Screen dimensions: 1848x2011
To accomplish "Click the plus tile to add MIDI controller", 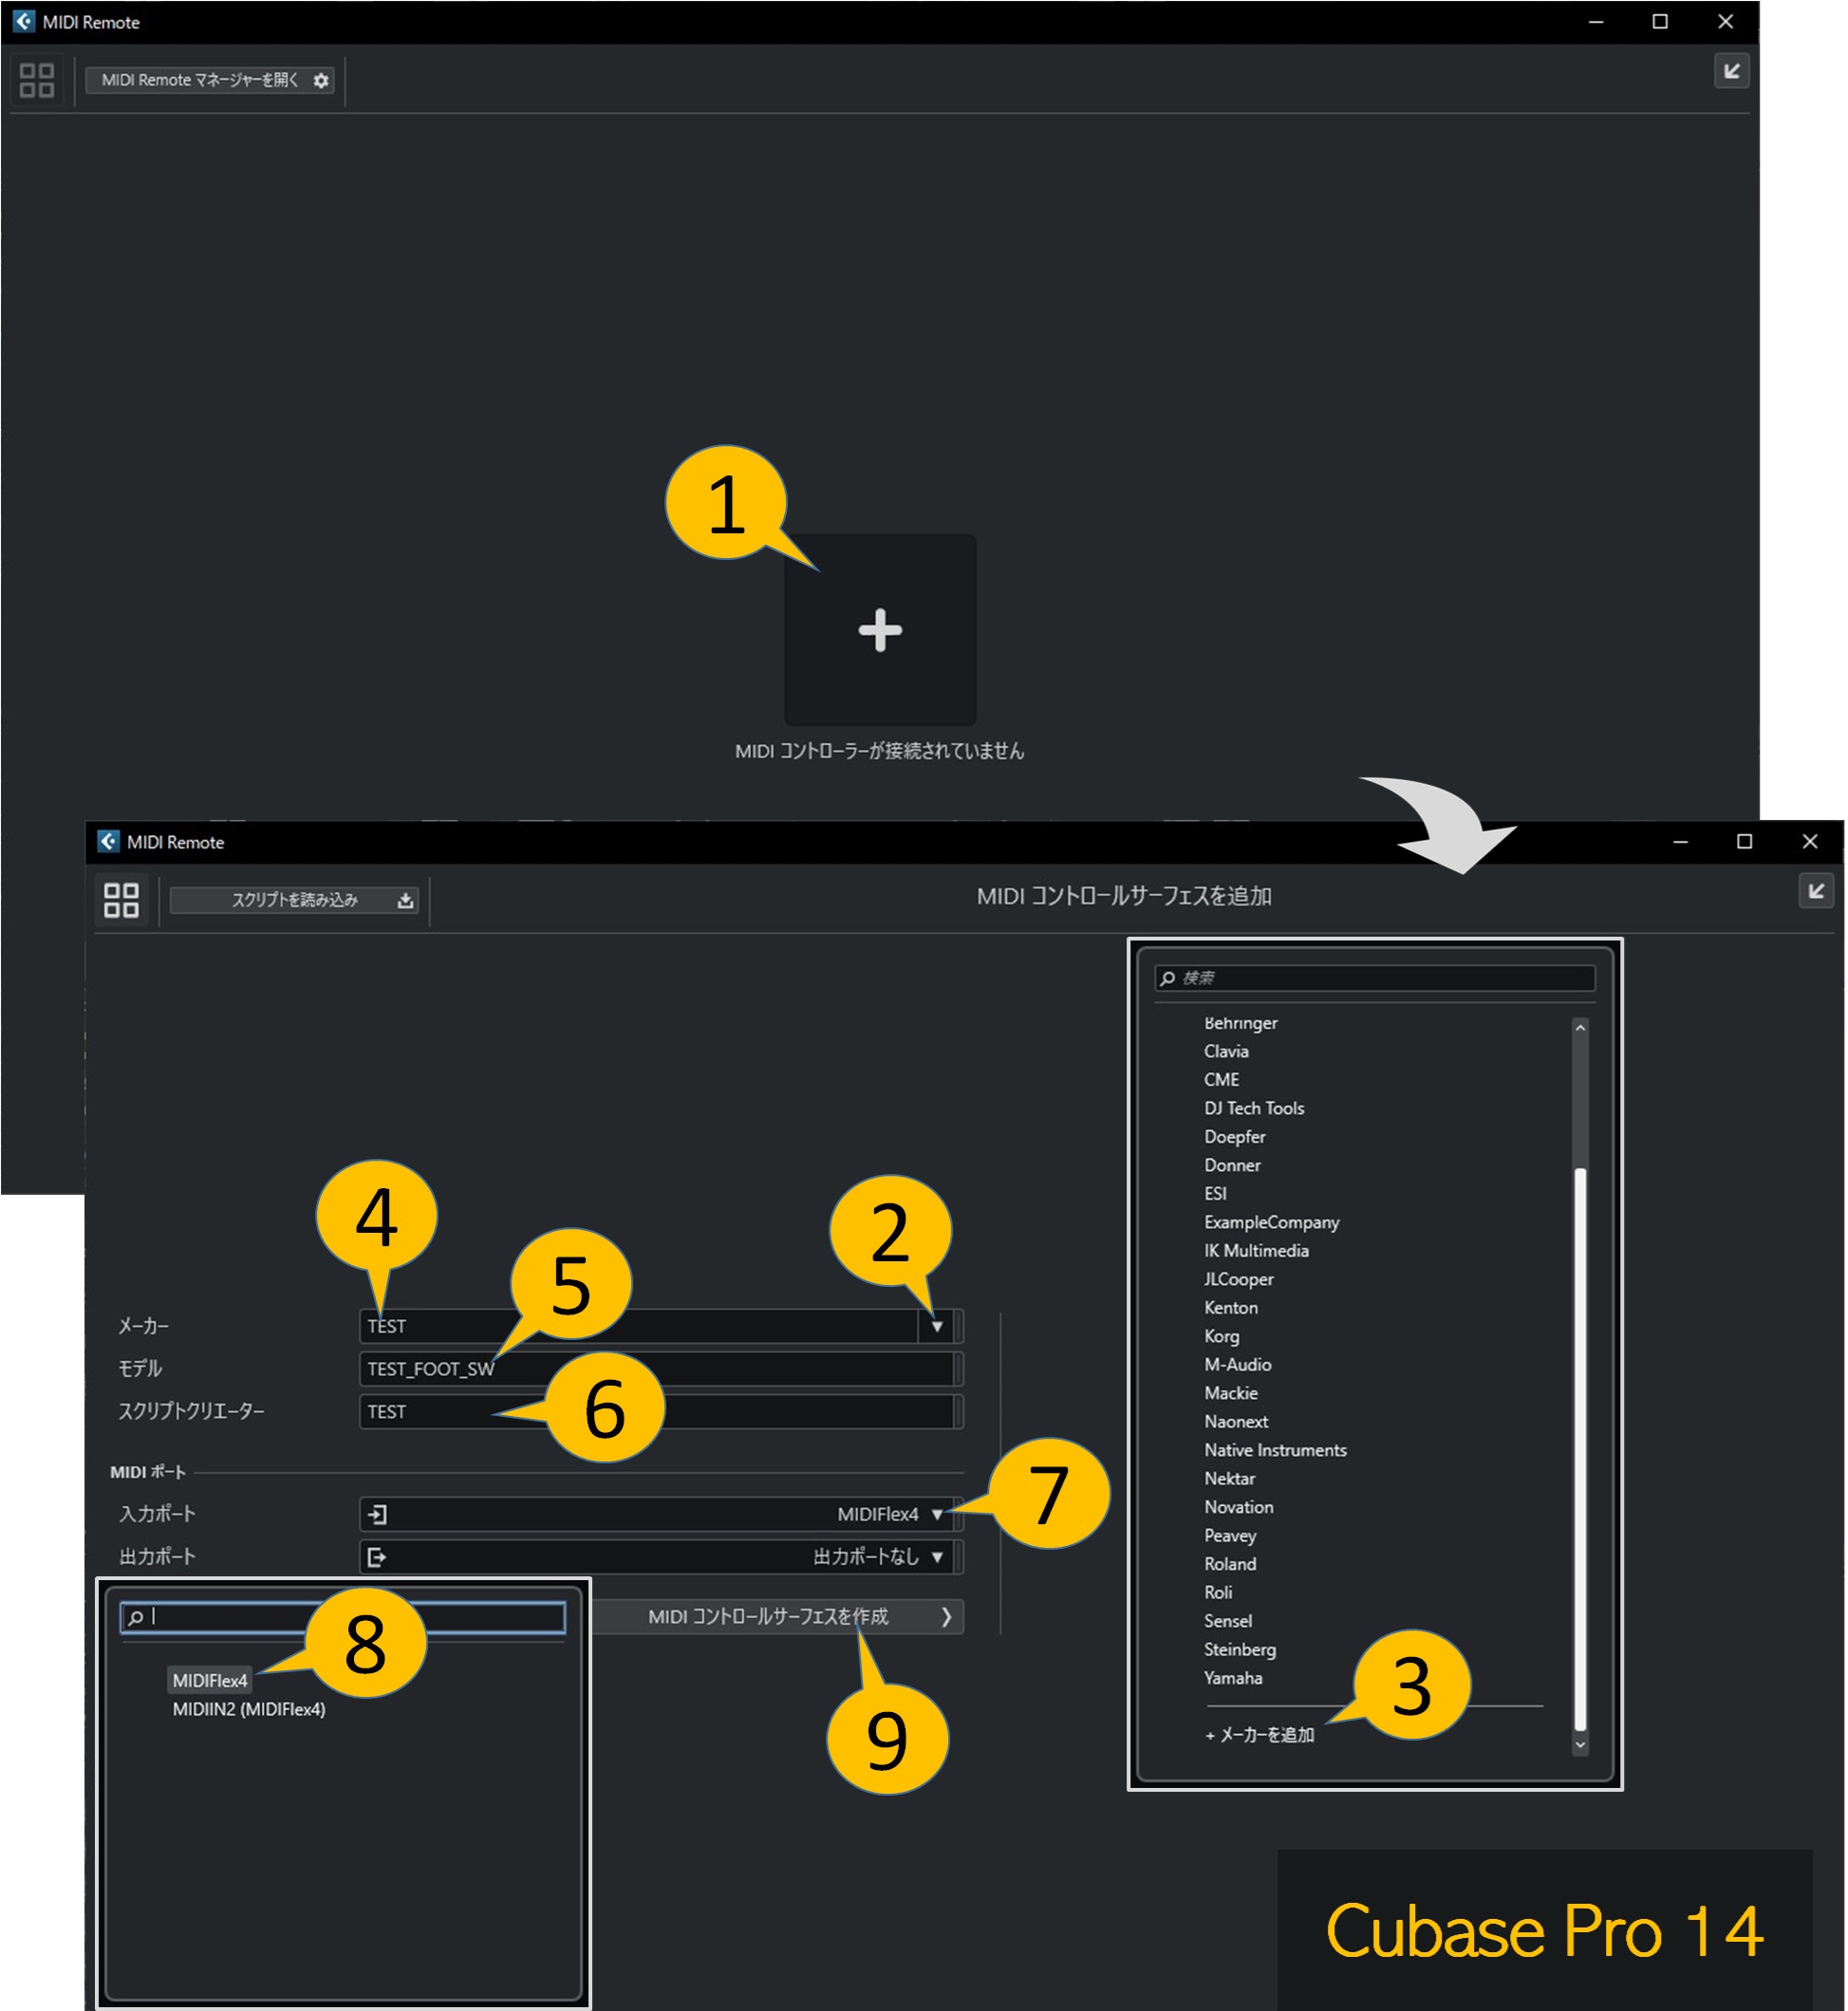I will tap(880, 630).
